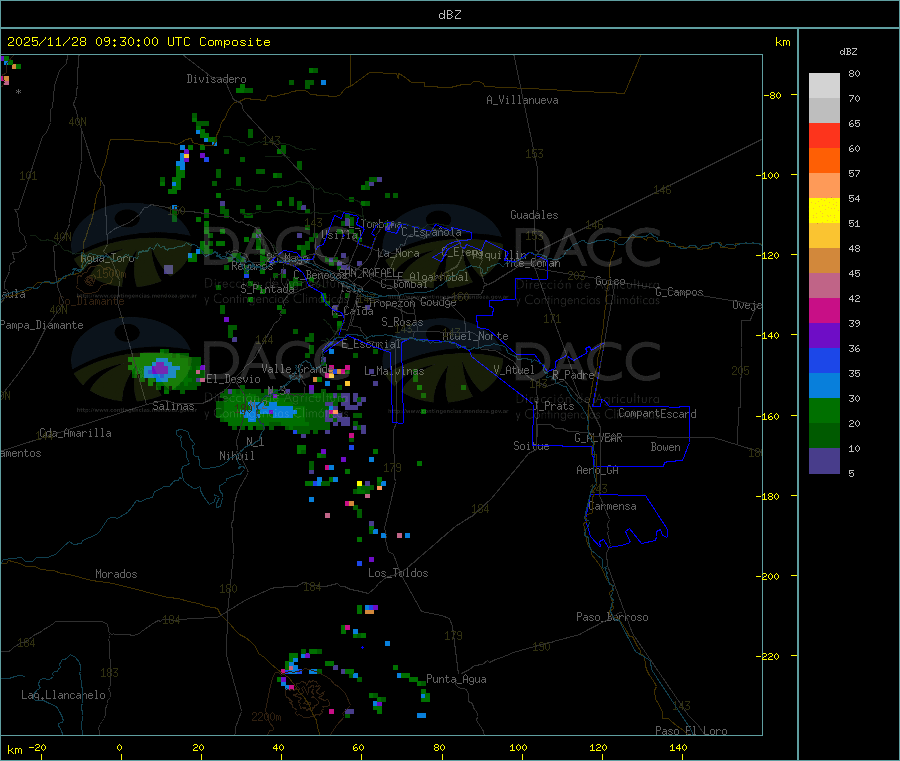This screenshot has width=900, height=761.
Task: Click the 'Paso_El_Loro' label
Action: click(x=691, y=731)
